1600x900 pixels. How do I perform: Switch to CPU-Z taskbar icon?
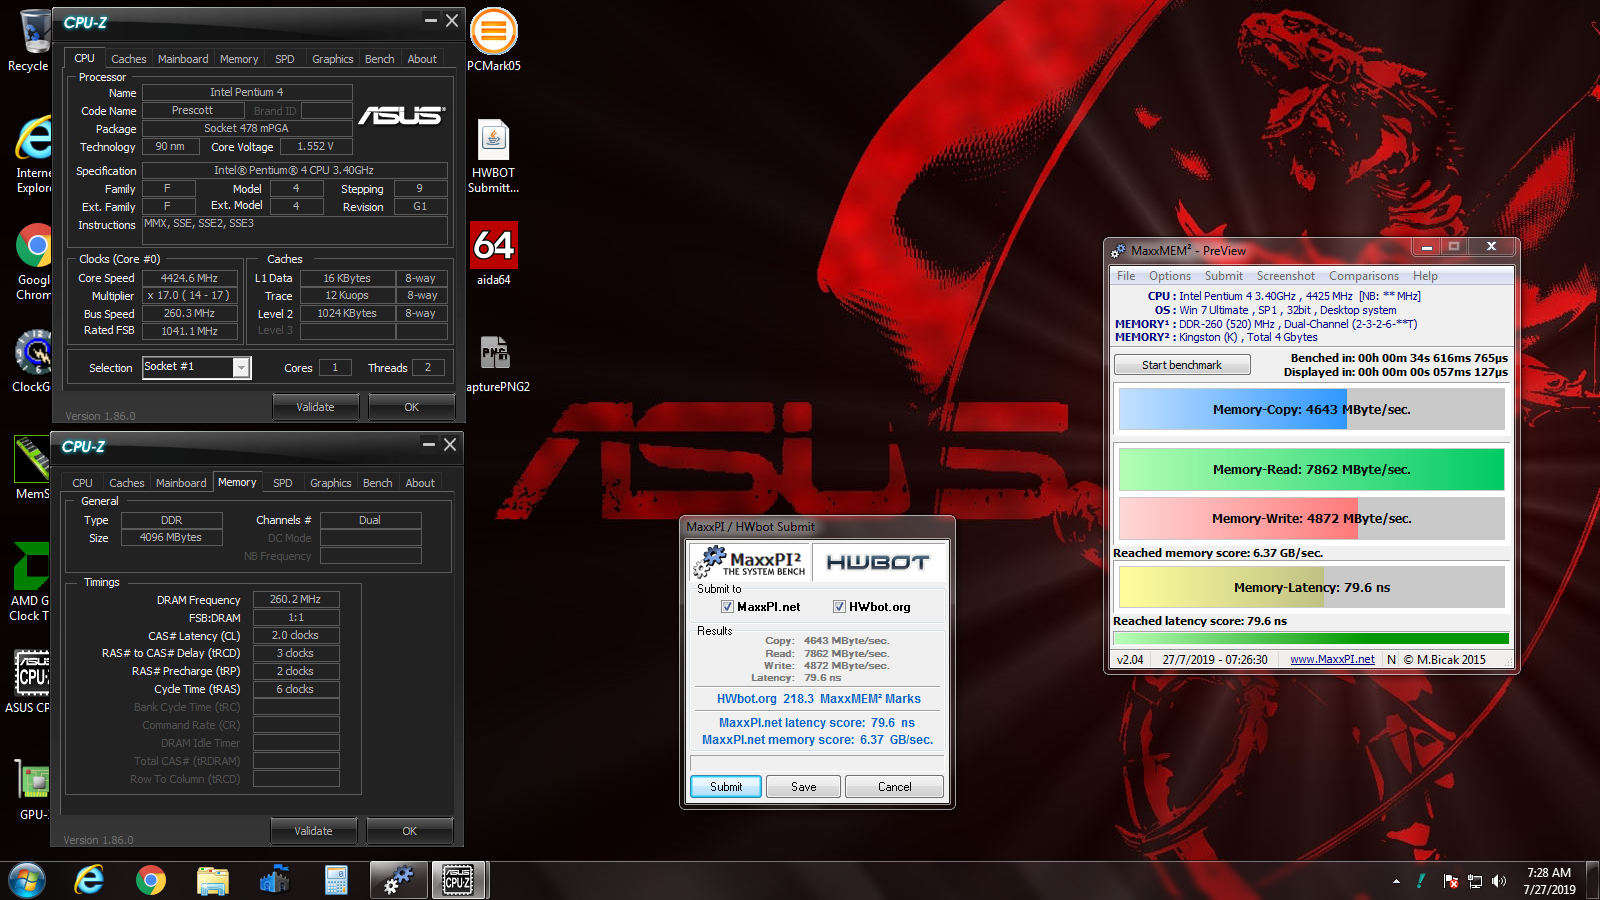(458, 880)
